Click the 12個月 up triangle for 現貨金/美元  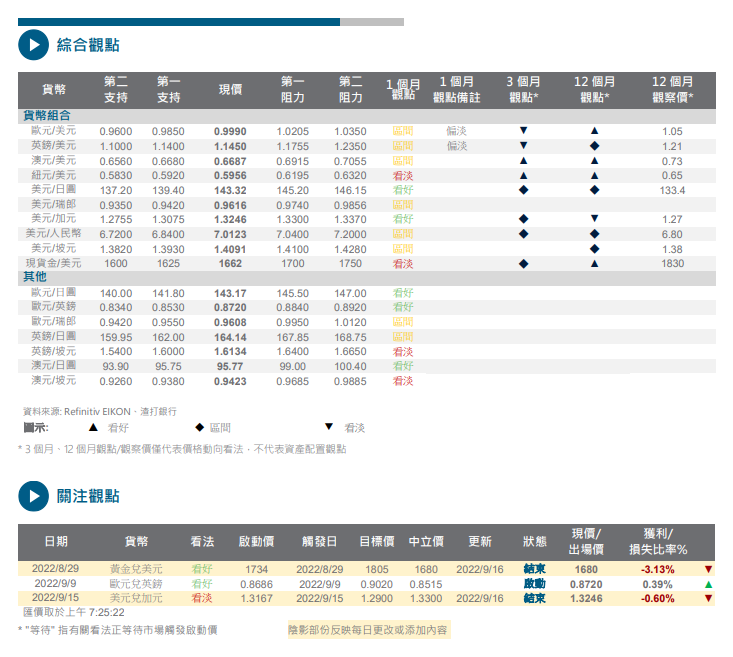[594, 263]
